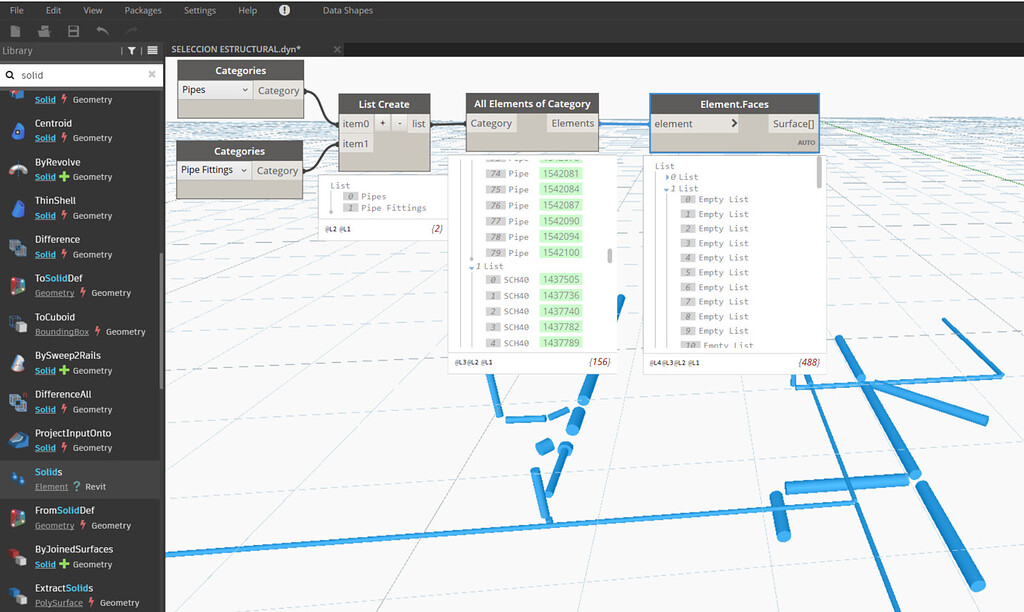This screenshot has height=612, width=1024.
Task: Click the Save file icon
Action: pos(72,31)
